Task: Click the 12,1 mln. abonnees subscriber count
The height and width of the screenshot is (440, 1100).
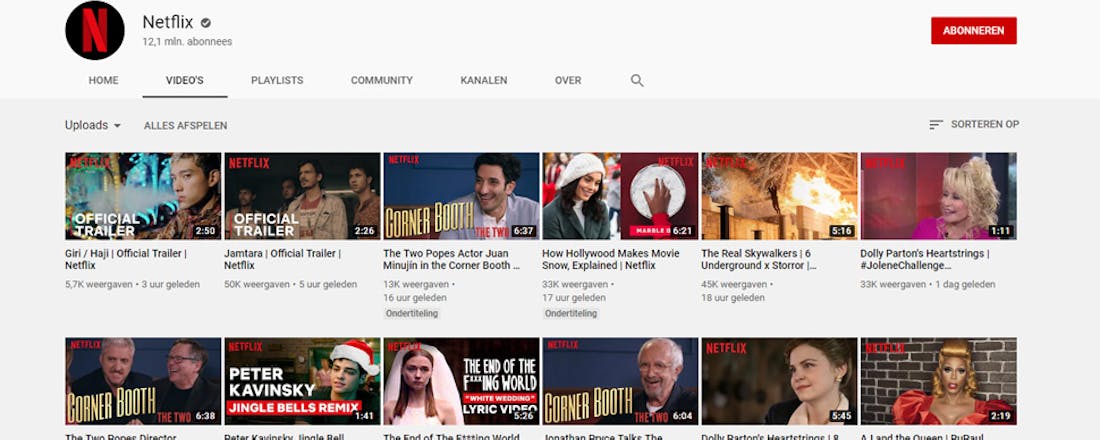Action: pyautogui.click(x=187, y=42)
